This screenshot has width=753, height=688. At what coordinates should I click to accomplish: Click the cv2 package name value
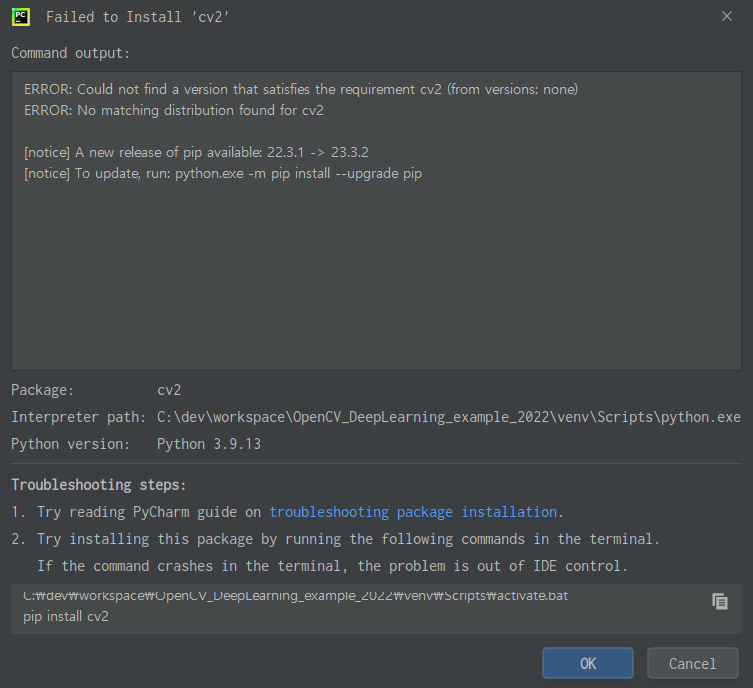169,390
